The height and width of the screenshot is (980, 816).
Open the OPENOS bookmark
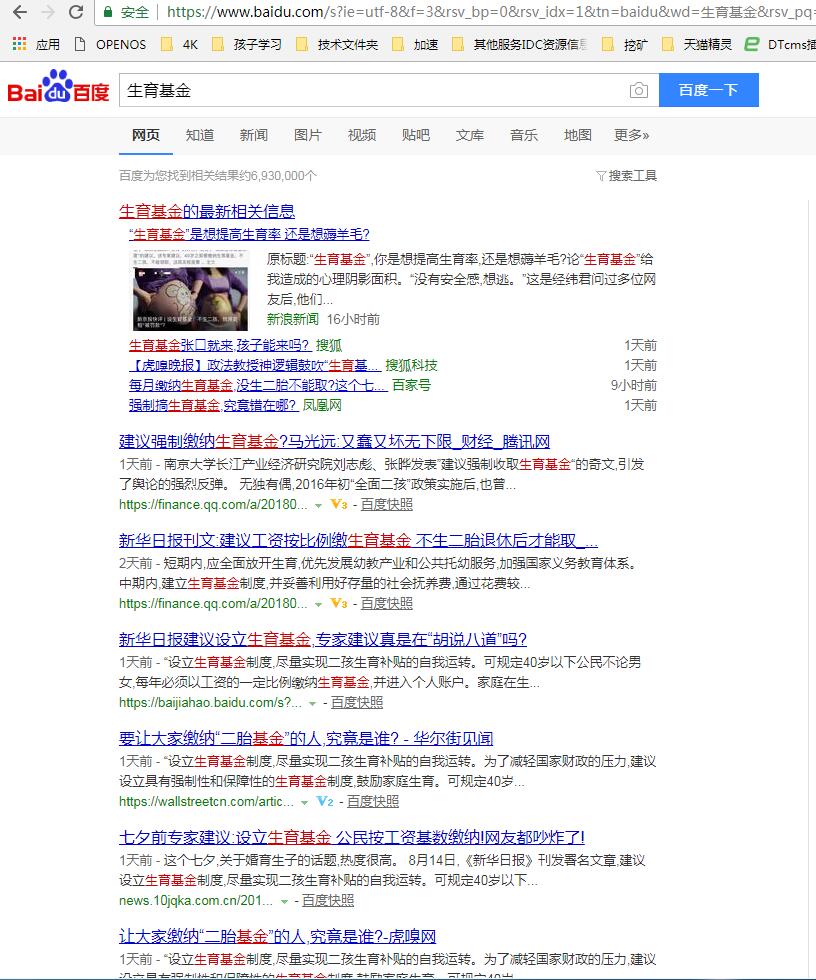pos(111,44)
